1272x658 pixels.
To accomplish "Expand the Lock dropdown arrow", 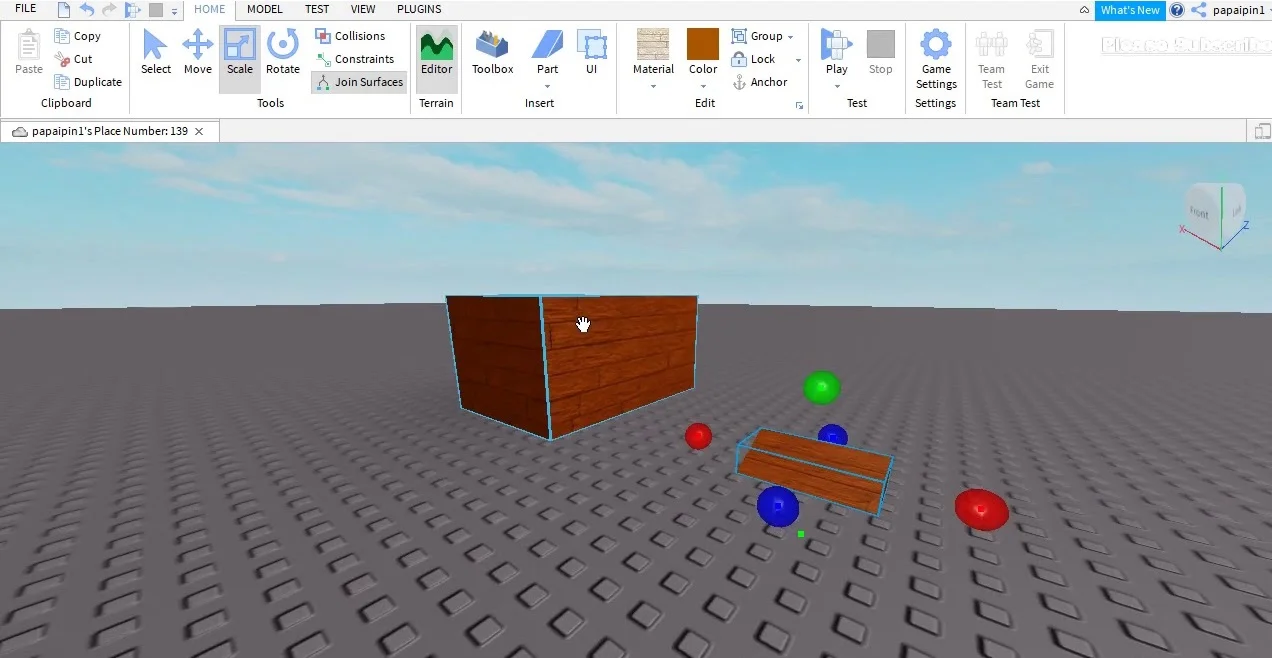I will pyautogui.click(x=798, y=60).
